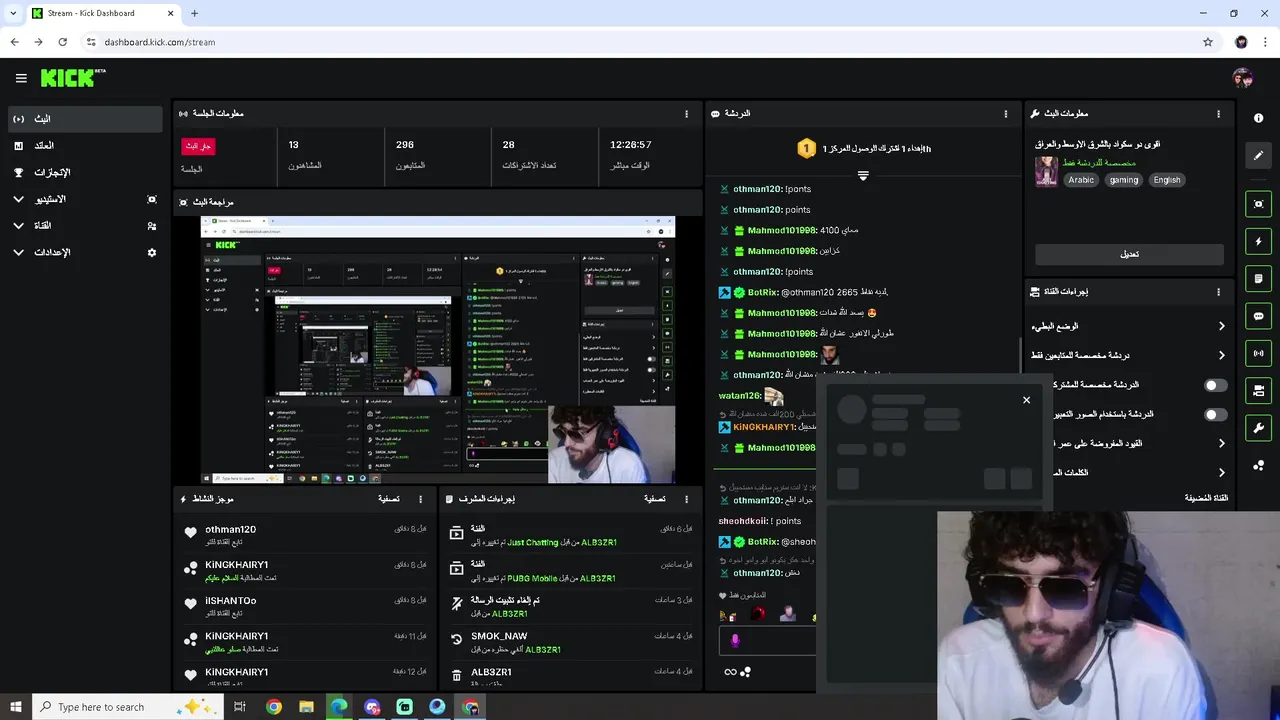
Task: Expand the banned words option arrow
Action: 1221,472
